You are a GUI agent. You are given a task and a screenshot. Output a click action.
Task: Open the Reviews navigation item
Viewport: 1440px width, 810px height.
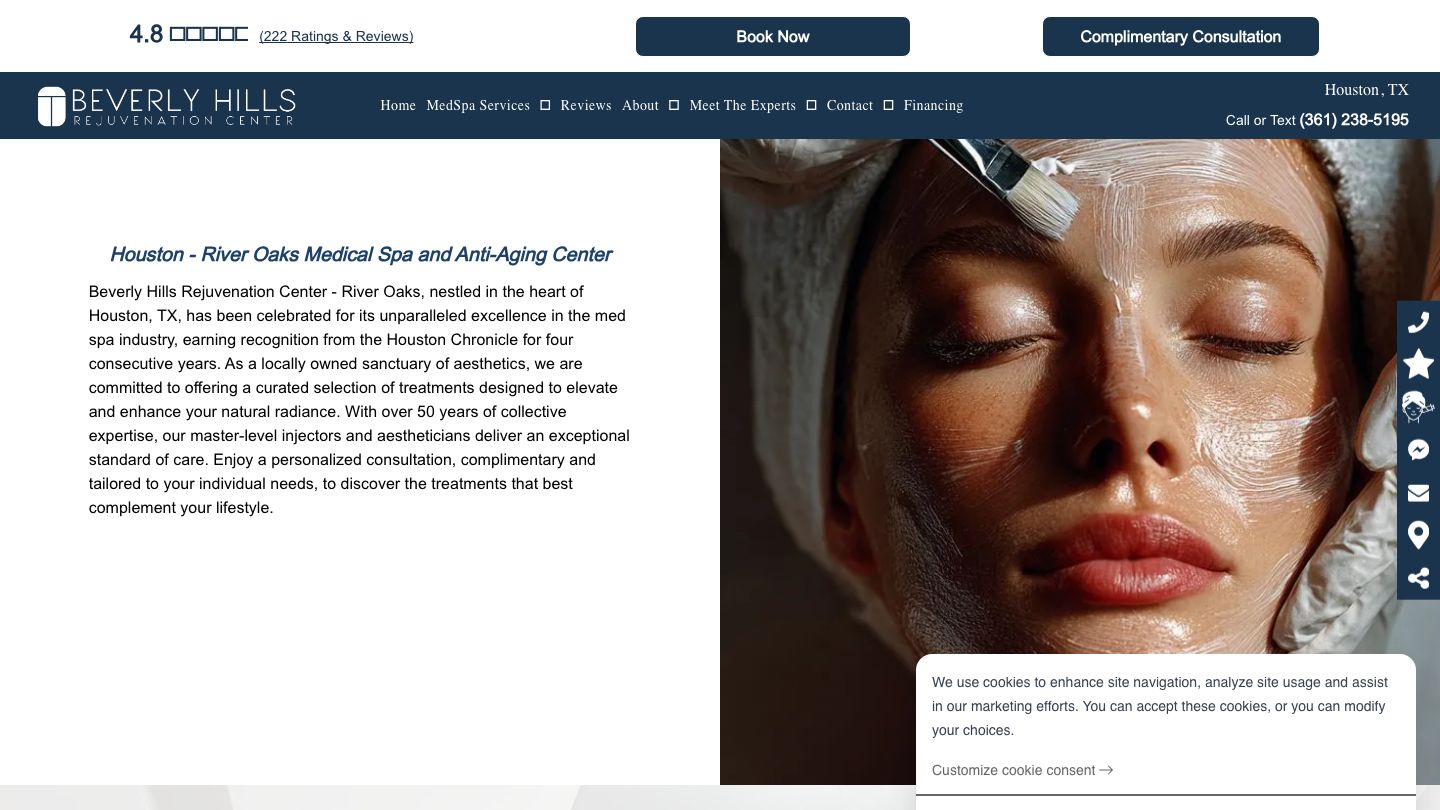(x=585, y=105)
